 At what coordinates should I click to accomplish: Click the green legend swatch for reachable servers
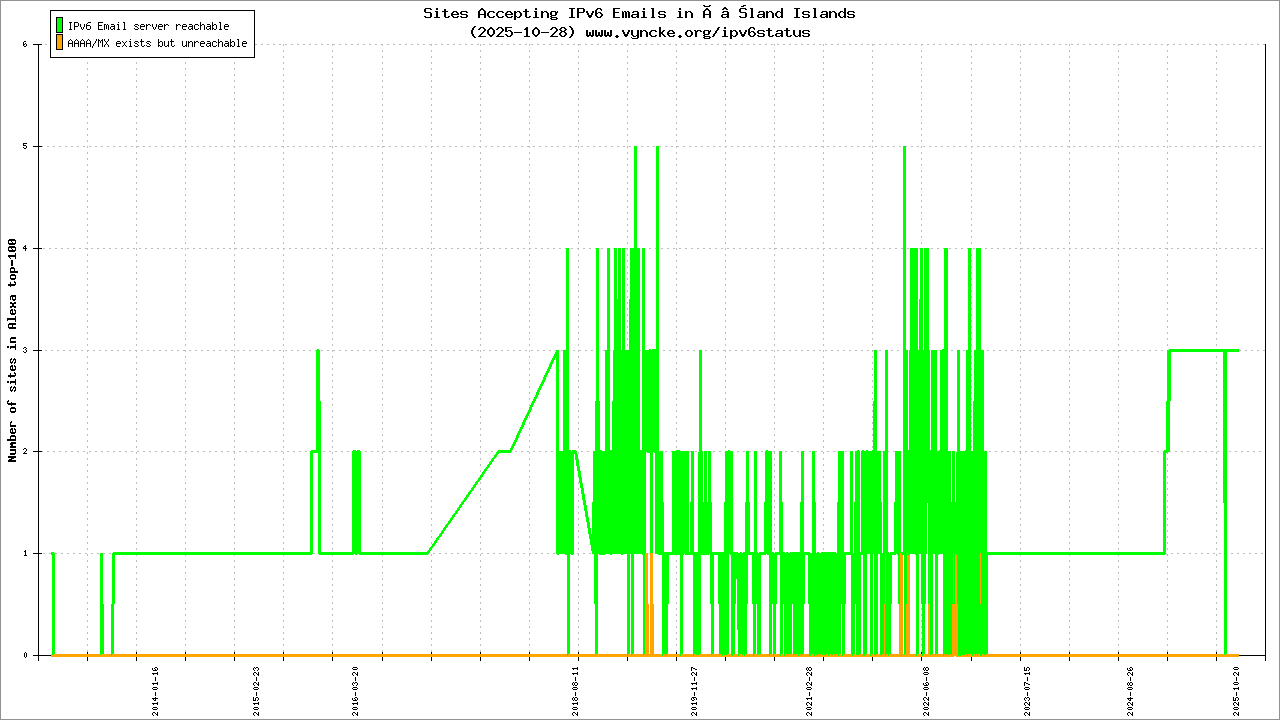coord(60,25)
